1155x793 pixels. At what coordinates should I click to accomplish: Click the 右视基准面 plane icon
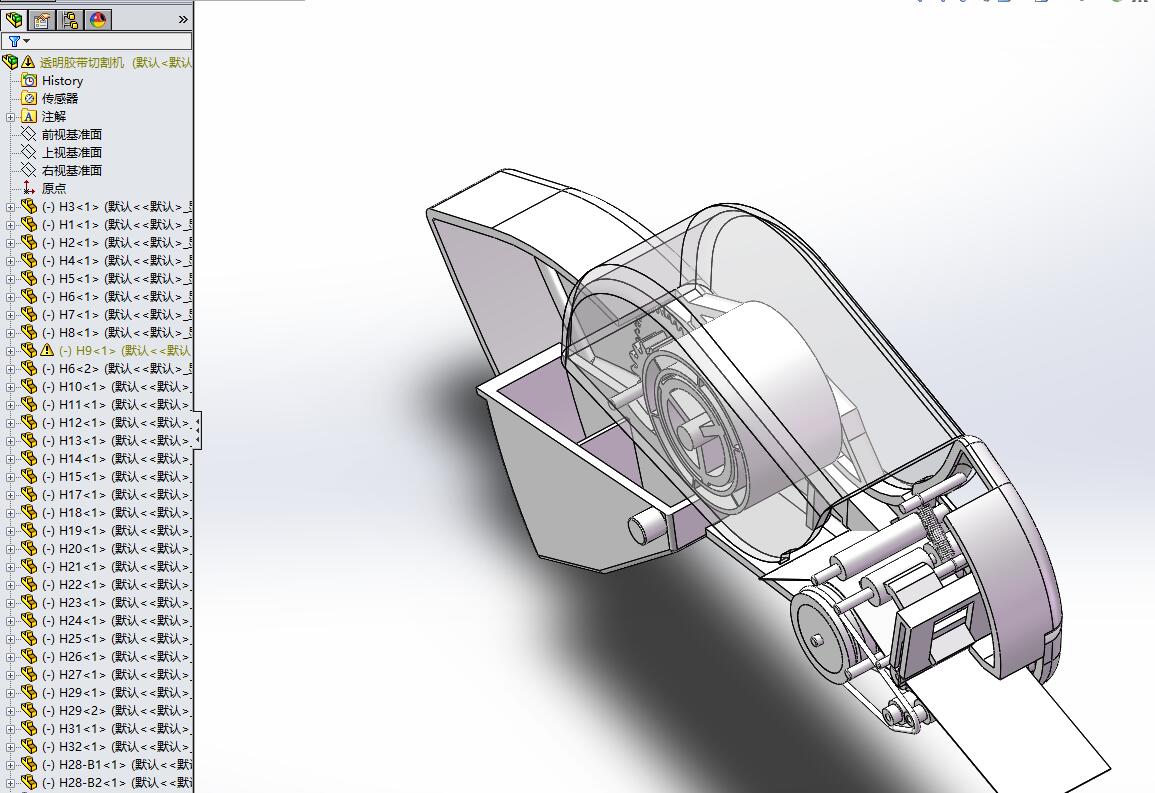pos(29,170)
